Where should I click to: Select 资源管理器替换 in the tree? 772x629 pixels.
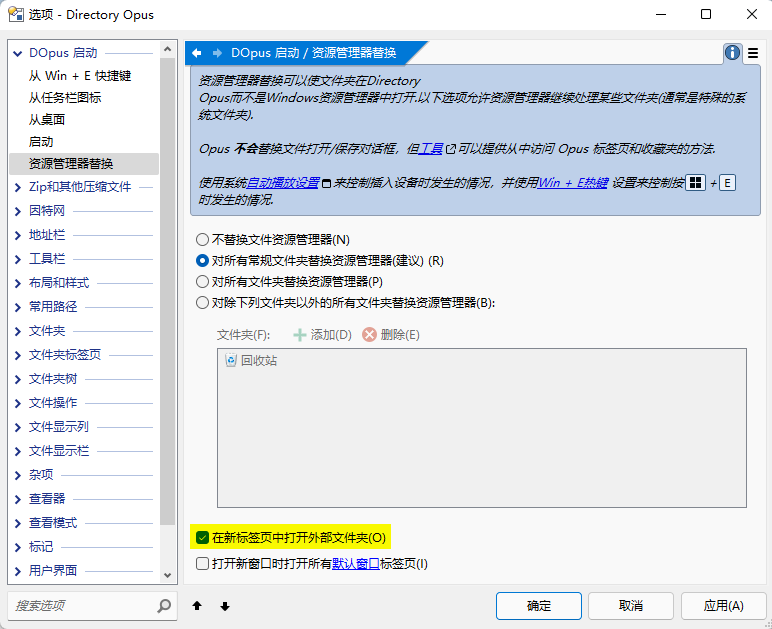pos(84,164)
